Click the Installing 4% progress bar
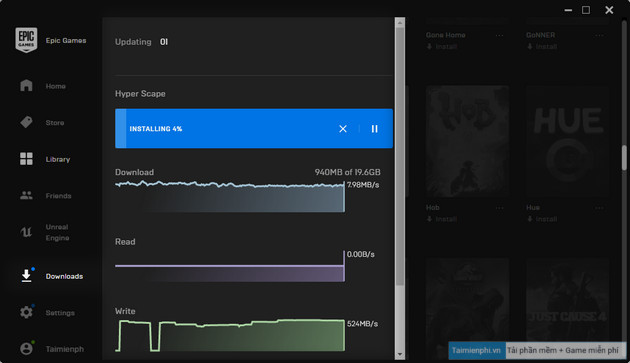The image size is (630, 363). pos(254,128)
